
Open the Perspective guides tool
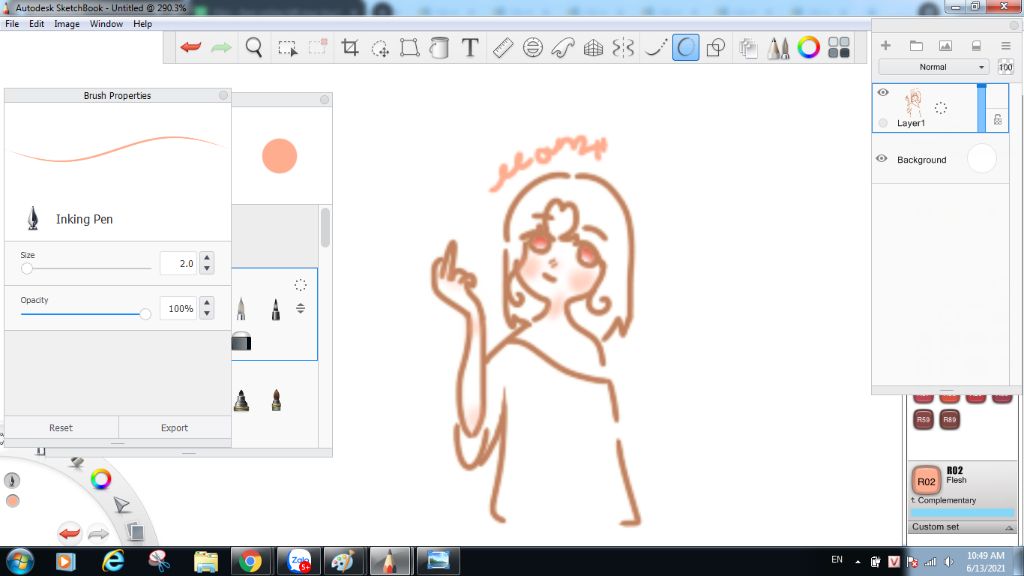(593, 47)
